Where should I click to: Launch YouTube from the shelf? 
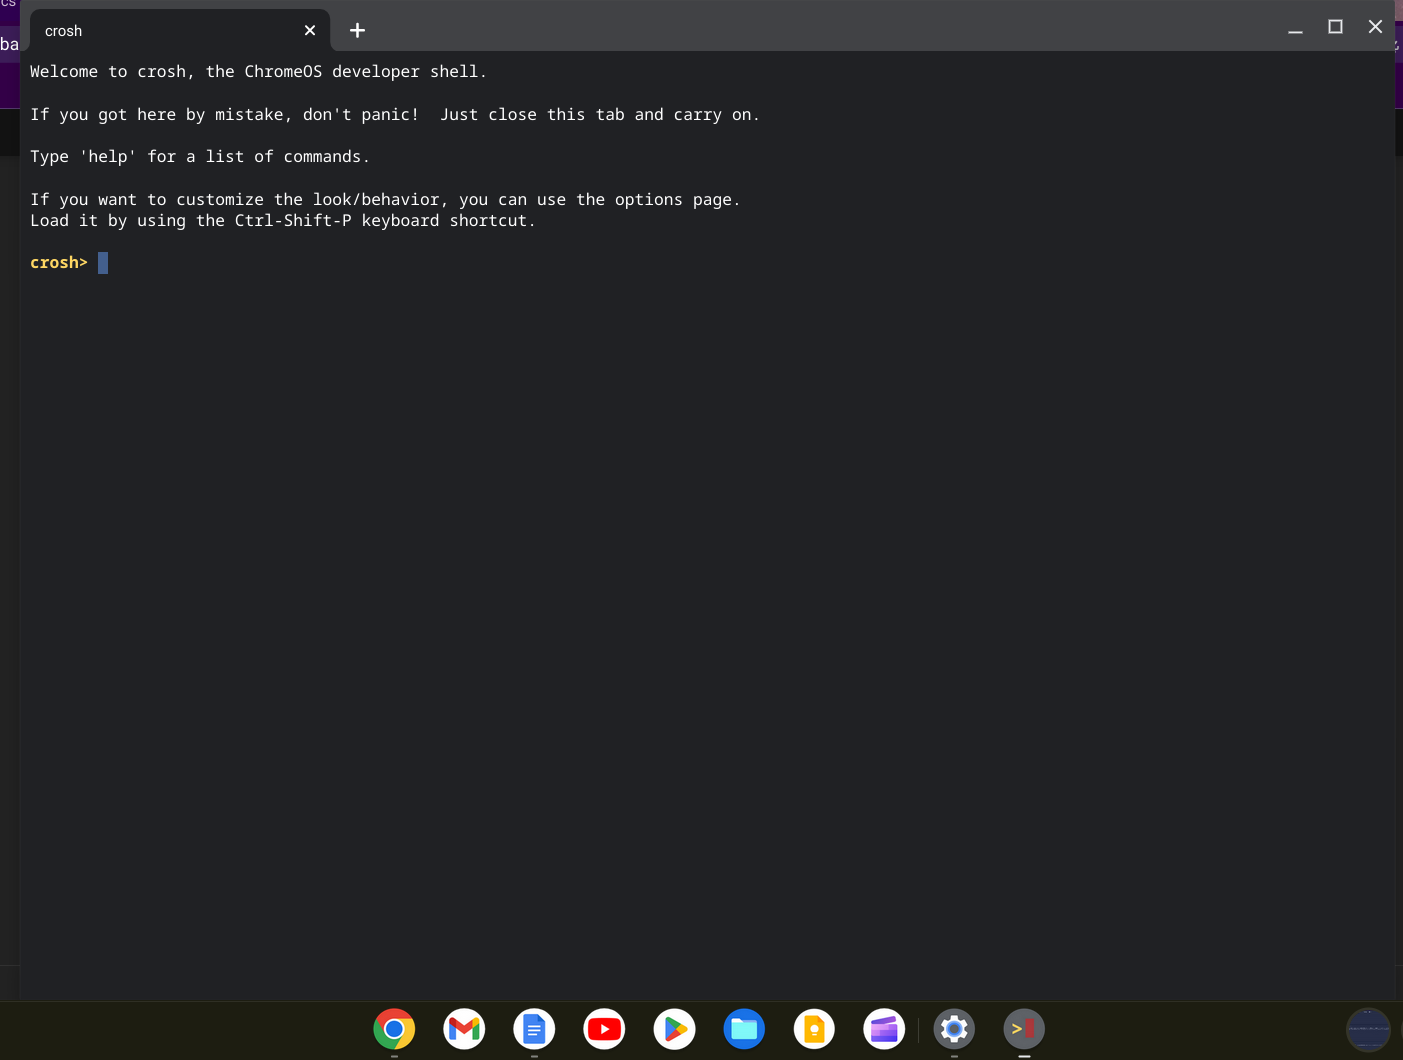point(604,1028)
